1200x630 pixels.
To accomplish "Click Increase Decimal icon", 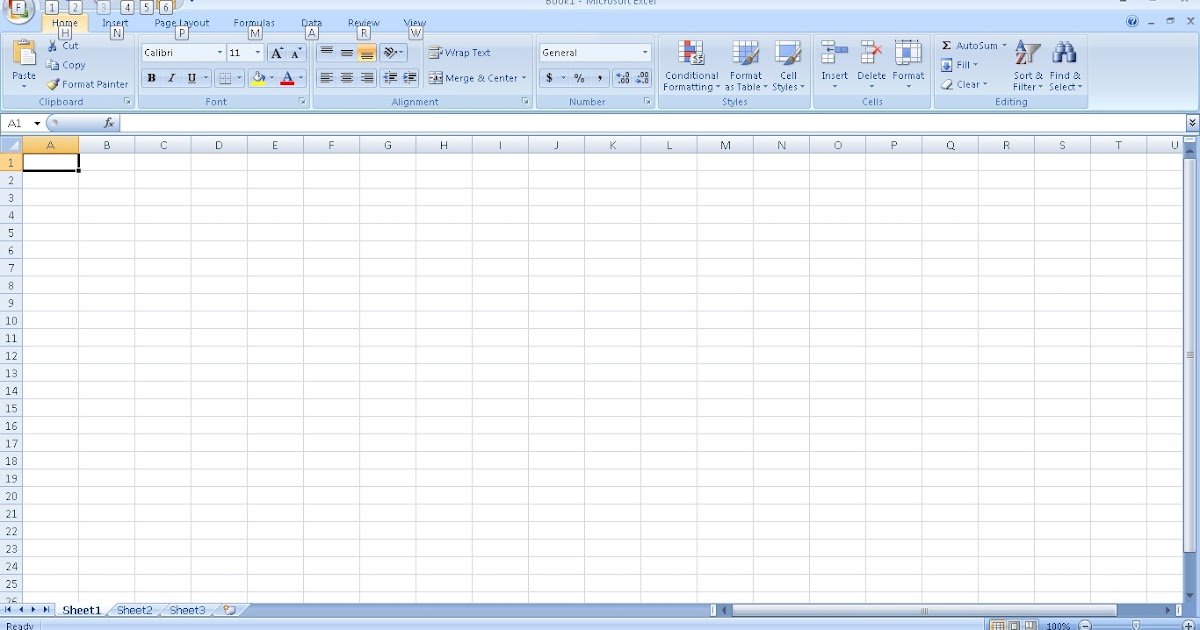I will pyautogui.click(x=622, y=77).
